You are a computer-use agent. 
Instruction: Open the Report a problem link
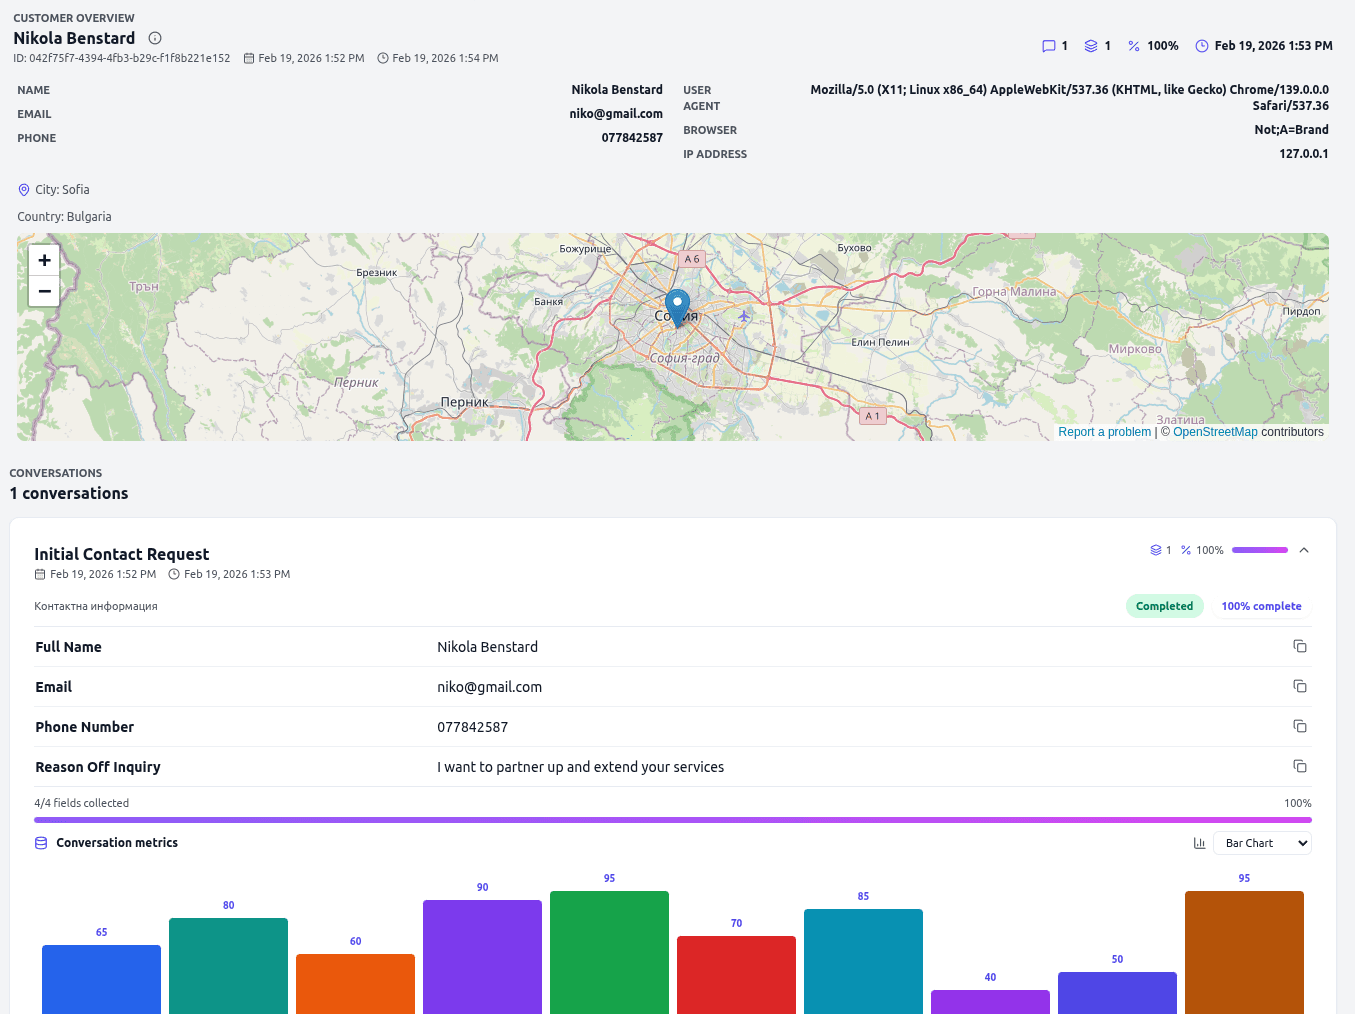click(x=1104, y=431)
